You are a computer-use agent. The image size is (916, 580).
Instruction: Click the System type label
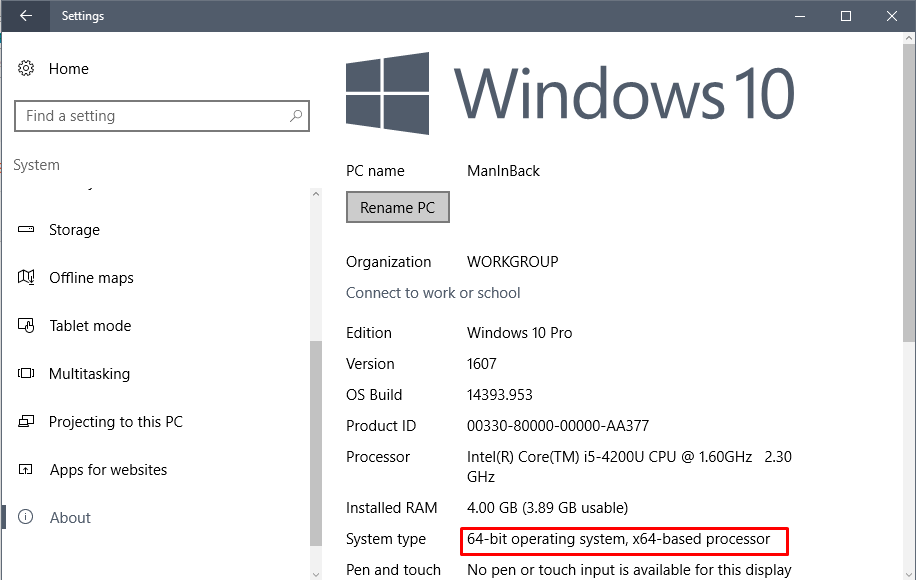[386, 539]
